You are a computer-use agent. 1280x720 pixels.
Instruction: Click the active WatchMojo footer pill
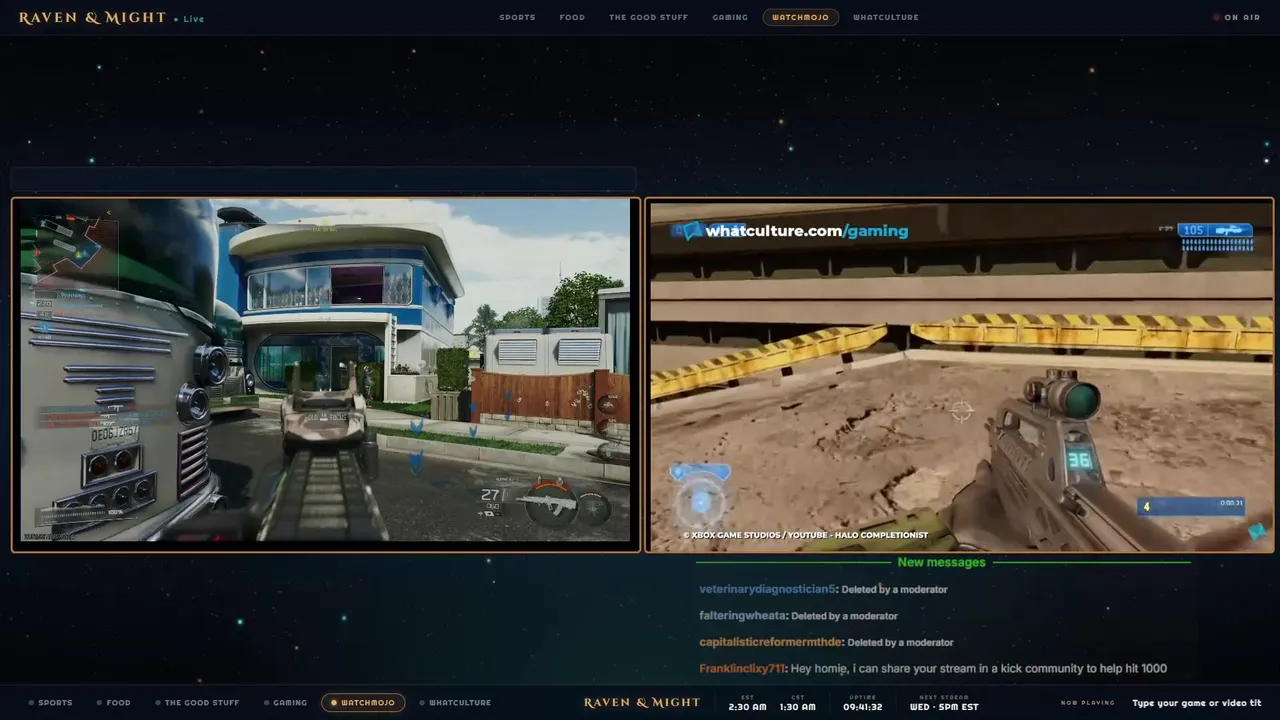tap(363, 703)
